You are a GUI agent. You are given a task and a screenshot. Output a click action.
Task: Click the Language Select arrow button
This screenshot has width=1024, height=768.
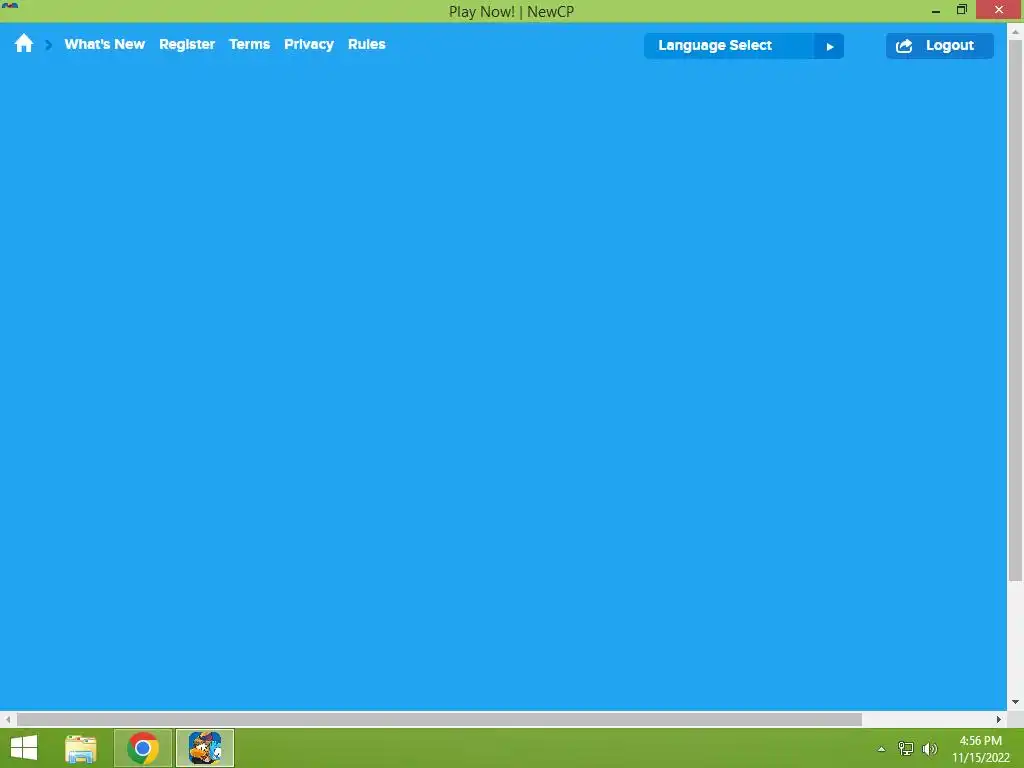(829, 46)
